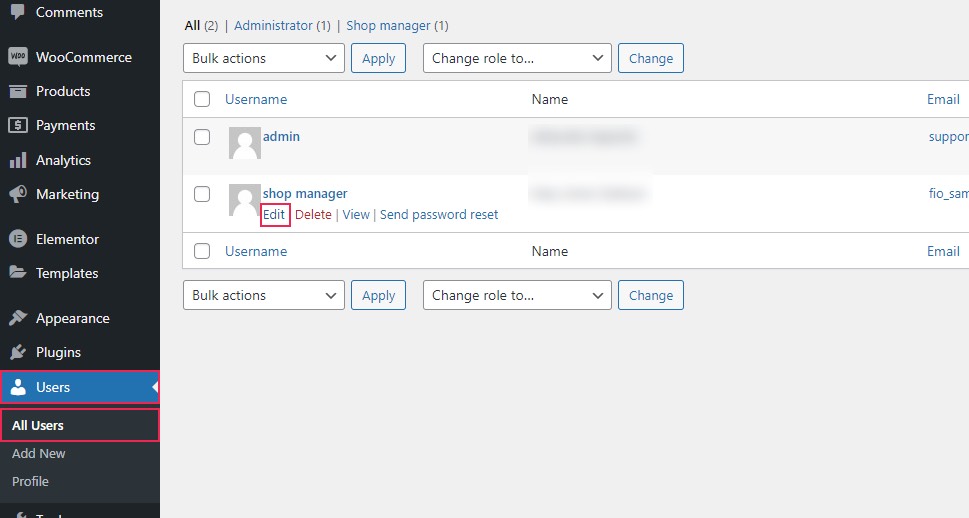969x518 pixels.
Task: Click the Payments dollar icon
Action: pyautogui.click(x=18, y=125)
